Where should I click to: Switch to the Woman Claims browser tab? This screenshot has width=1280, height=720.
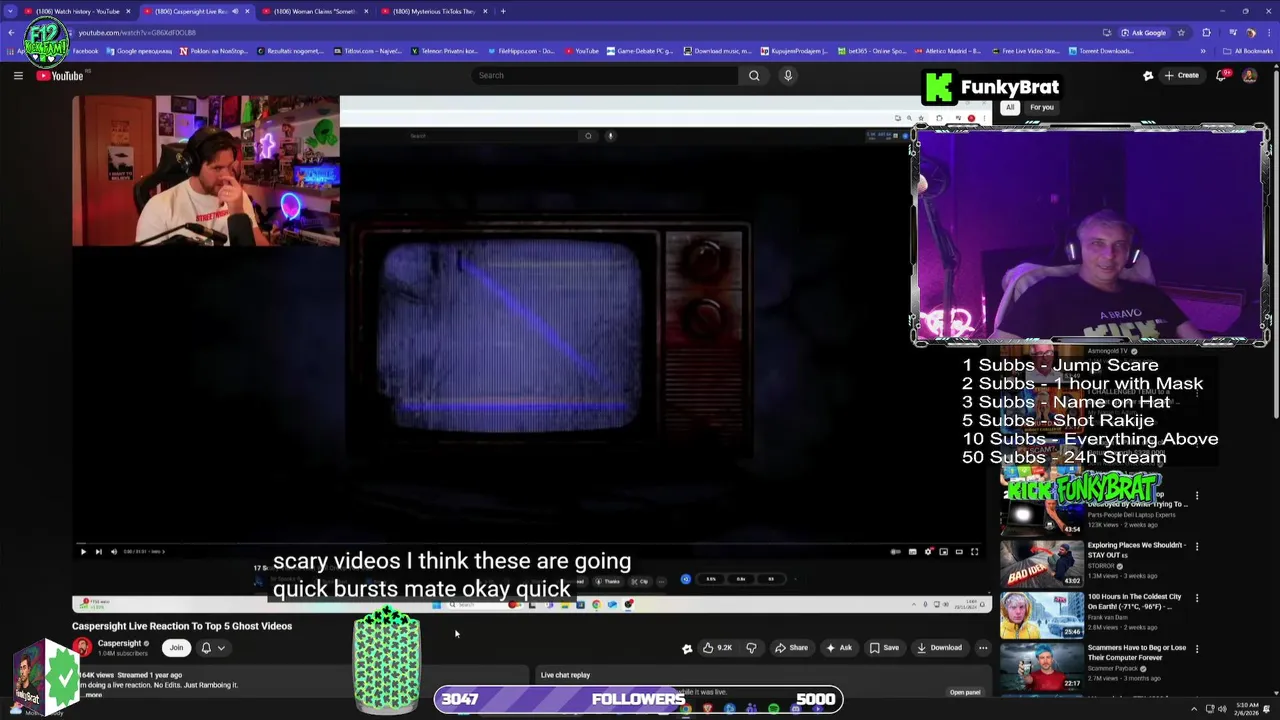(x=316, y=11)
